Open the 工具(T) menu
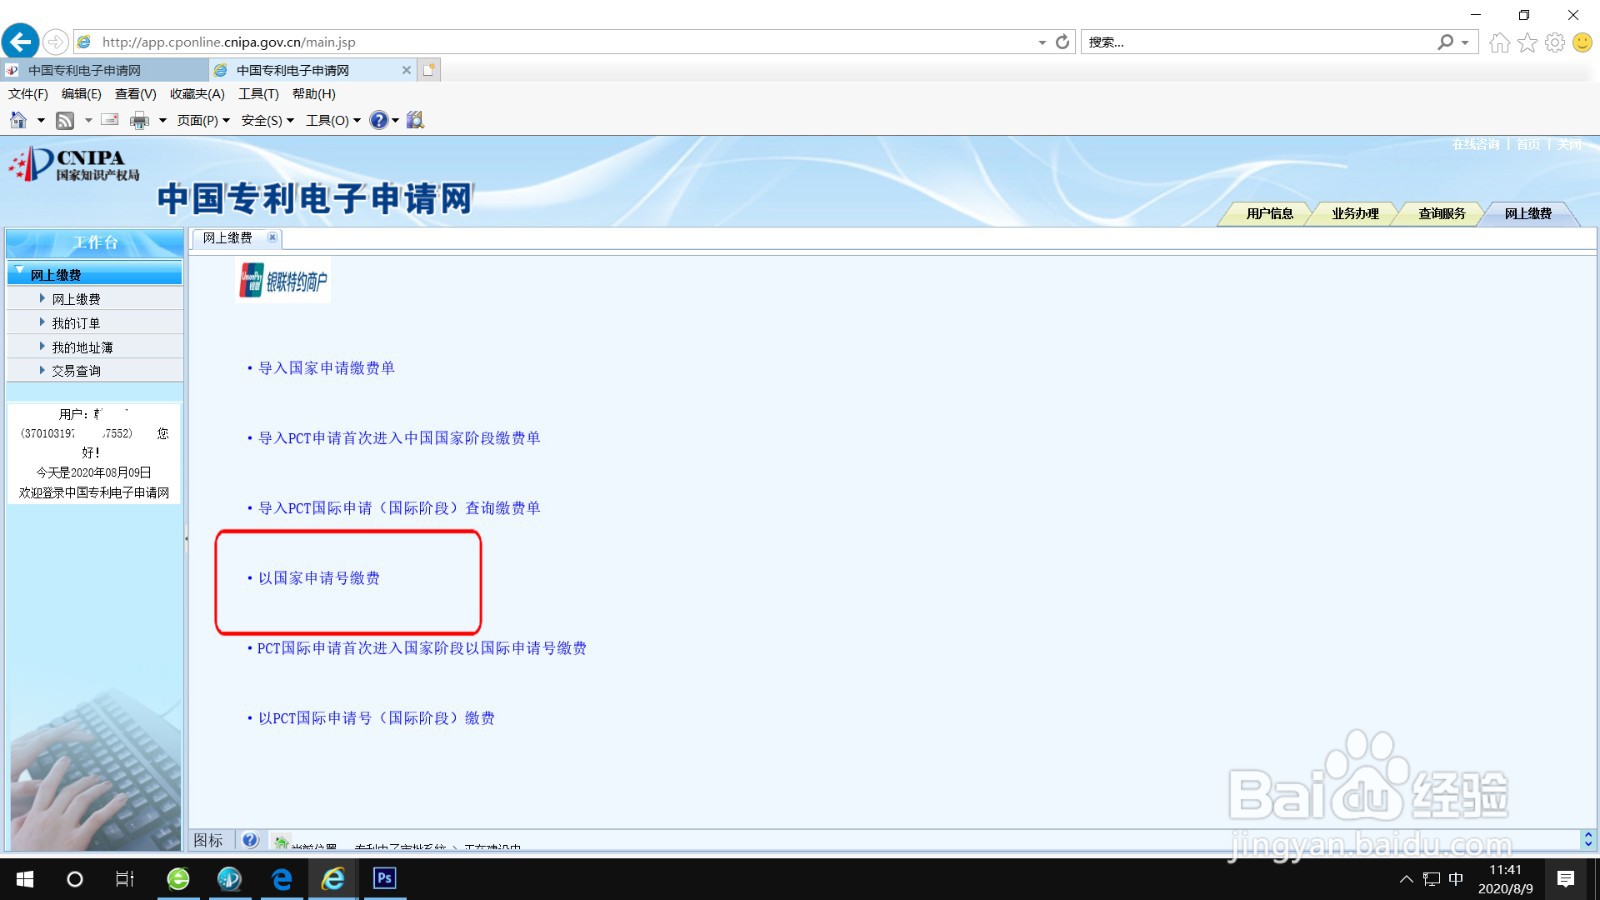The height and width of the screenshot is (900, 1600). 258,94
